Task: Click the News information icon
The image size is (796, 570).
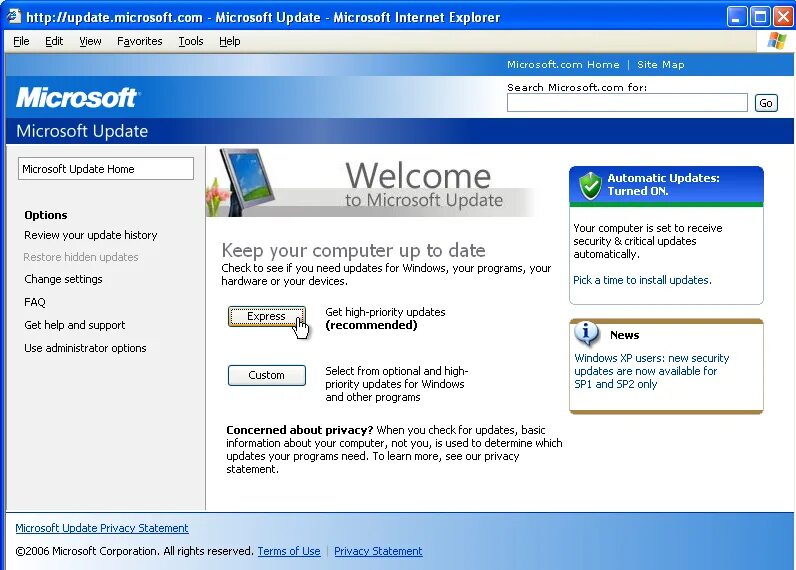Action: click(x=586, y=334)
